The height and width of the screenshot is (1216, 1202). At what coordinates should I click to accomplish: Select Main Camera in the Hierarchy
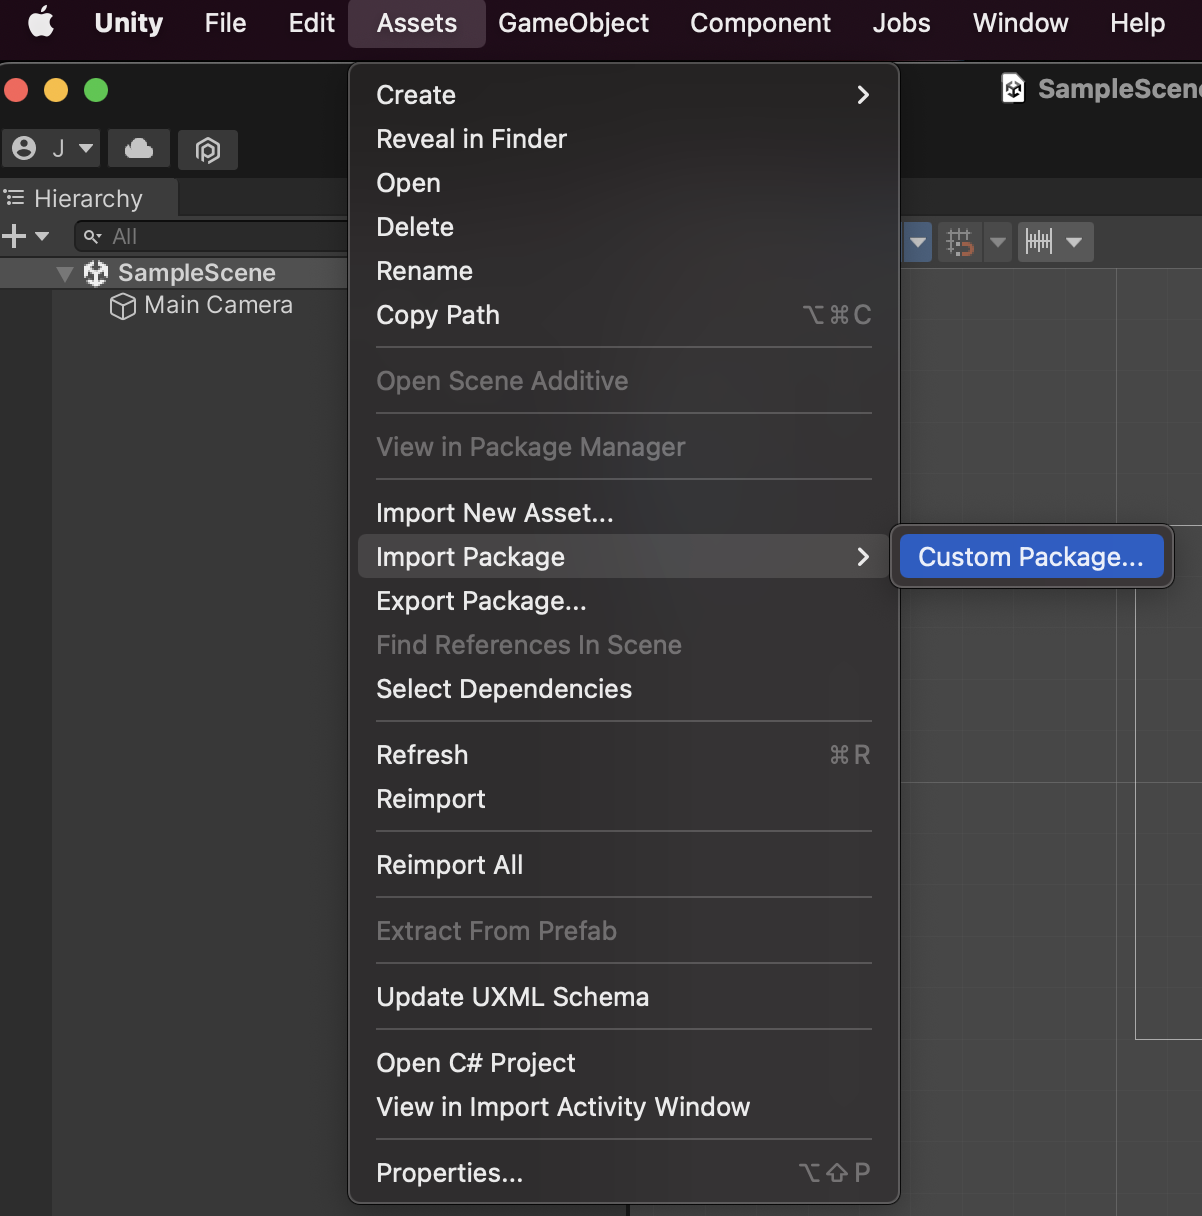218,305
